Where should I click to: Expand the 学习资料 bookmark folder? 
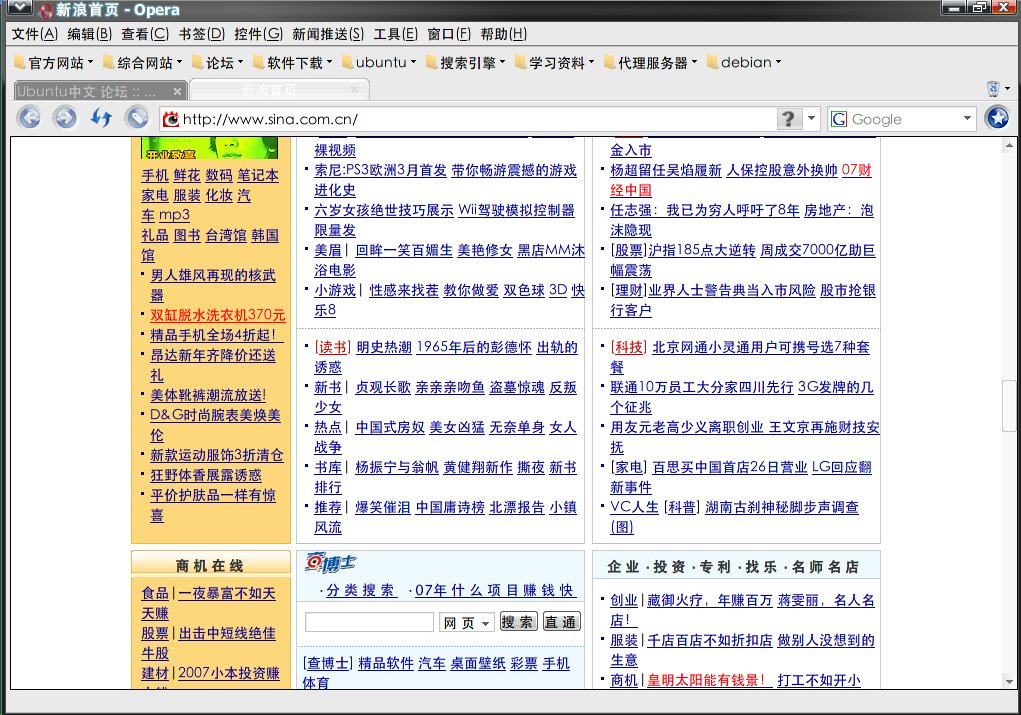point(555,63)
